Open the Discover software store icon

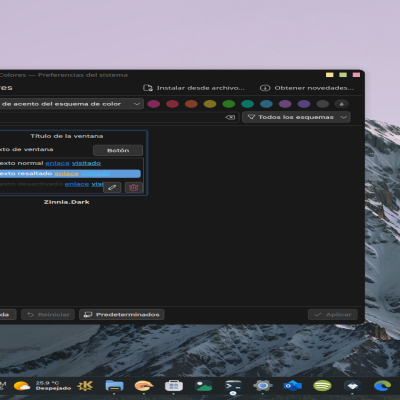(x=174, y=386)
